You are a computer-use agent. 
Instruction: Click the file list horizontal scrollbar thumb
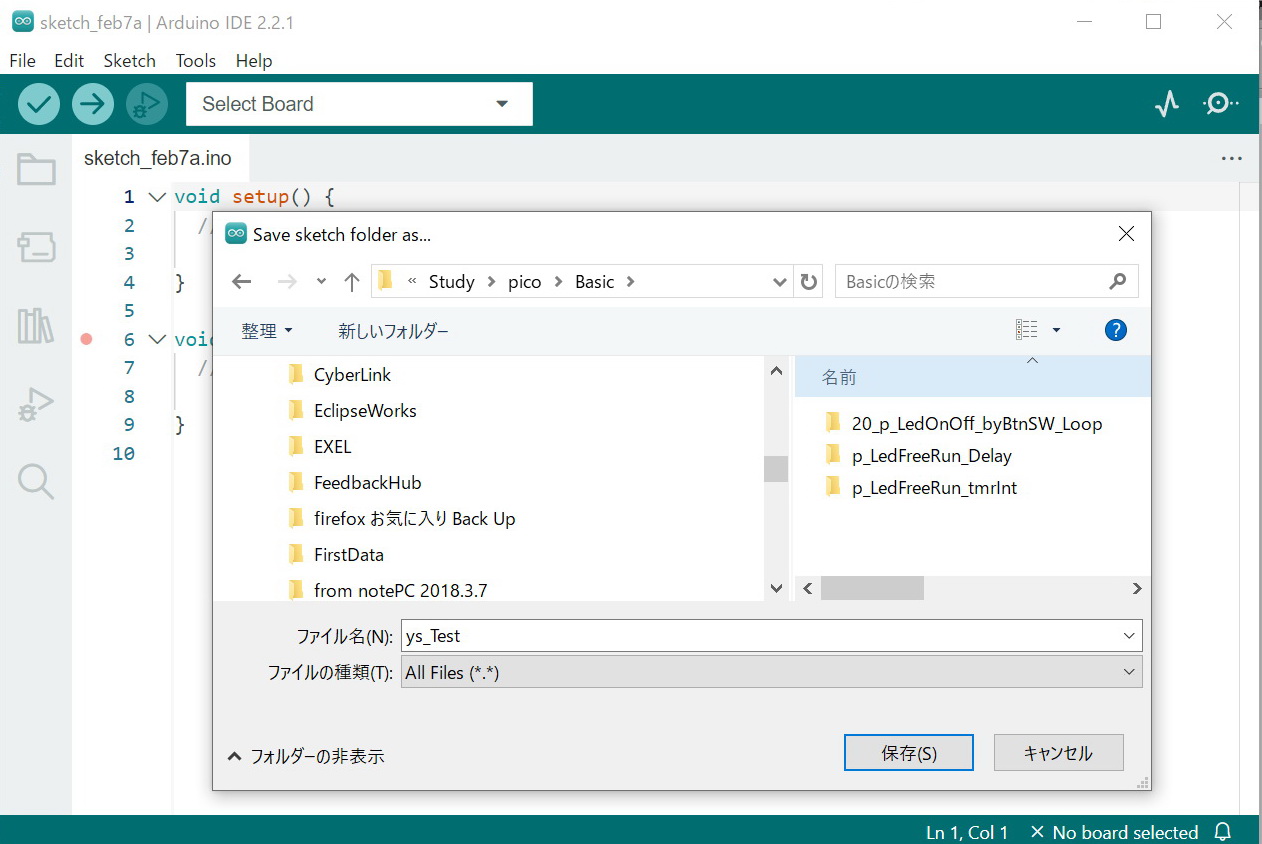coord(872,589)
